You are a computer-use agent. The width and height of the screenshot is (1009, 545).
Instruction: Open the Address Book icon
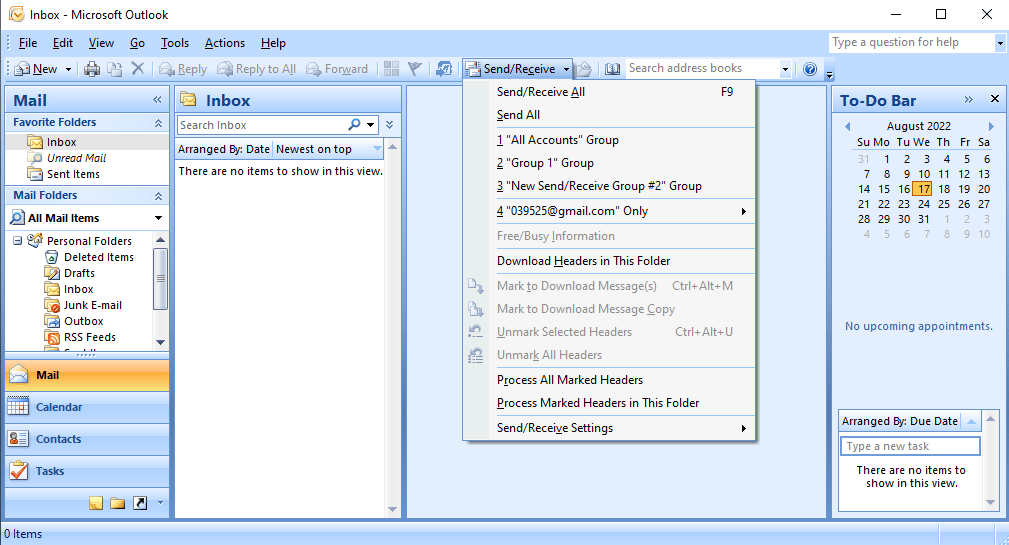click(x=613, y=69)
